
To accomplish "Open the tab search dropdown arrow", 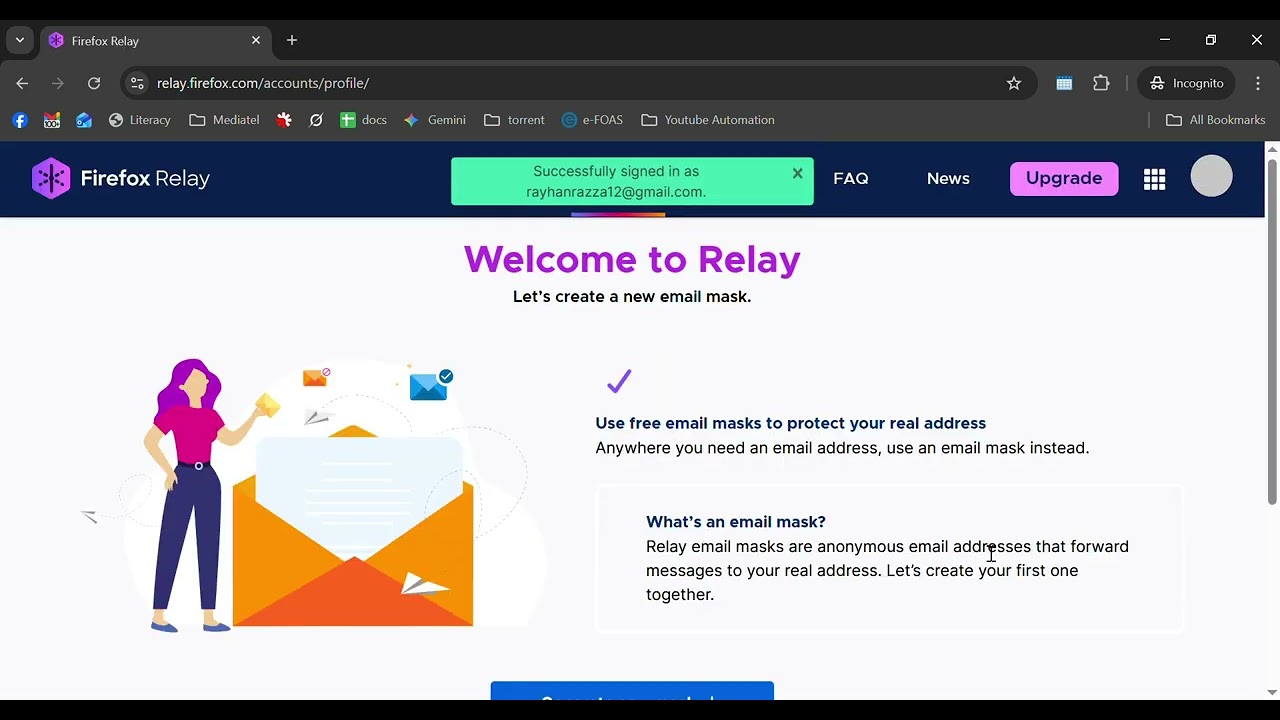I will point(20,40).
